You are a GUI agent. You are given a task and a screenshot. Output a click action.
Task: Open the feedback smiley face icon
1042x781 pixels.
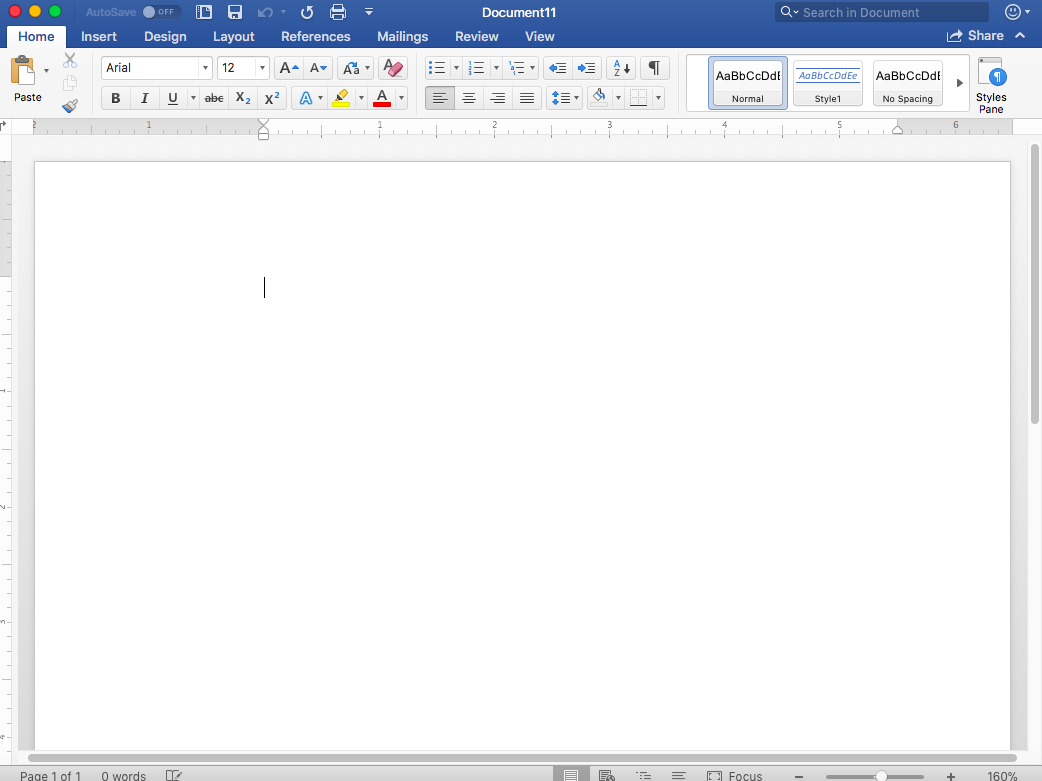pos(1012,12)
